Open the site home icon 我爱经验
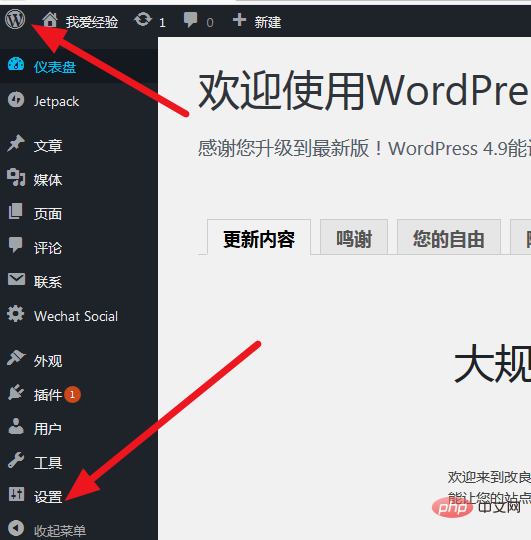 coord(50,20)
